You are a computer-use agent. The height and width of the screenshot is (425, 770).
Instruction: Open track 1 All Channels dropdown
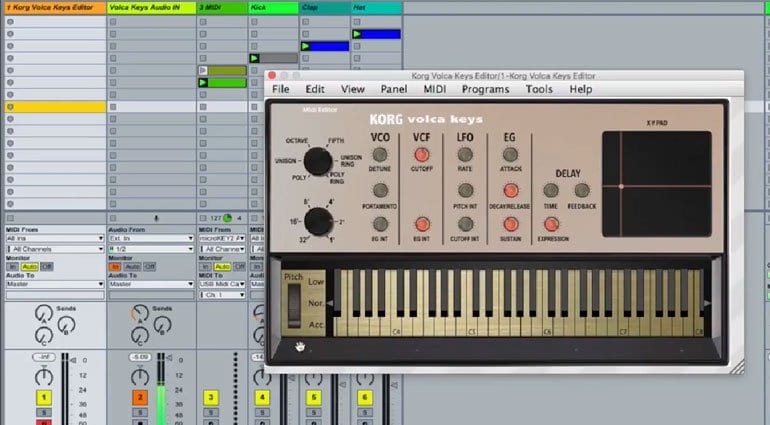tap(55, 249)
